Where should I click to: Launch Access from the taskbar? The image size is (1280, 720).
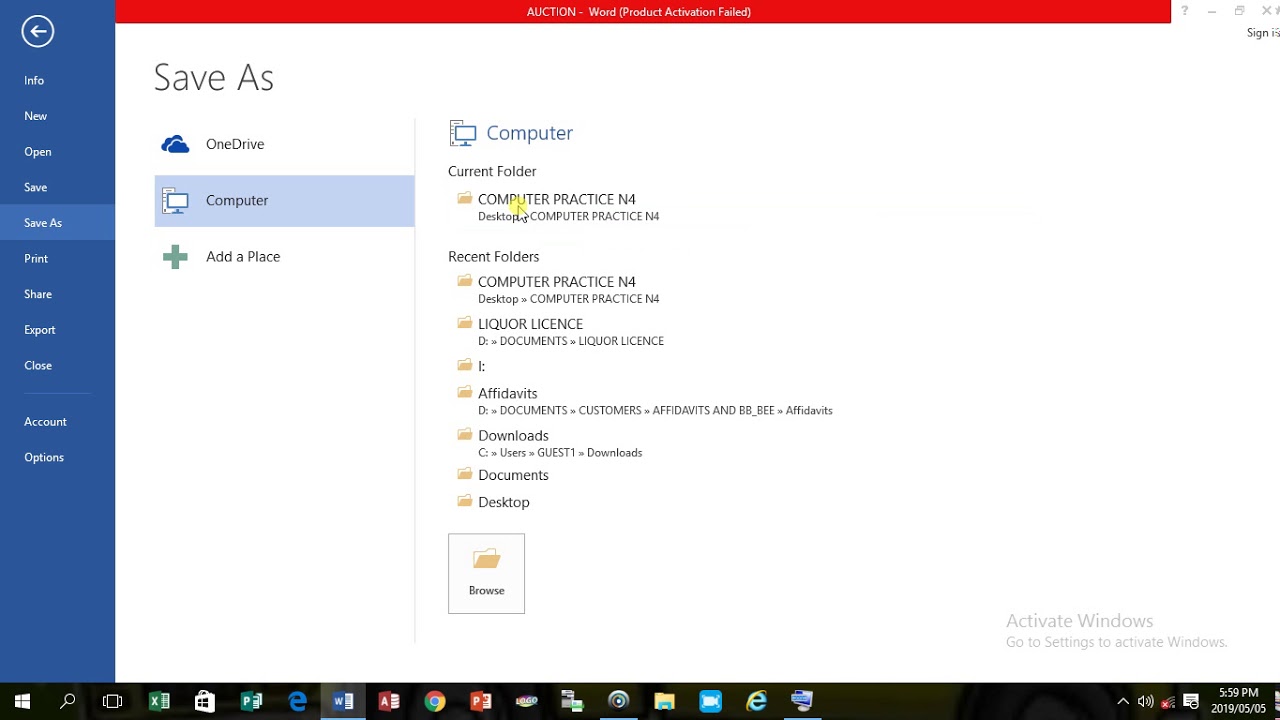point(389,701)
